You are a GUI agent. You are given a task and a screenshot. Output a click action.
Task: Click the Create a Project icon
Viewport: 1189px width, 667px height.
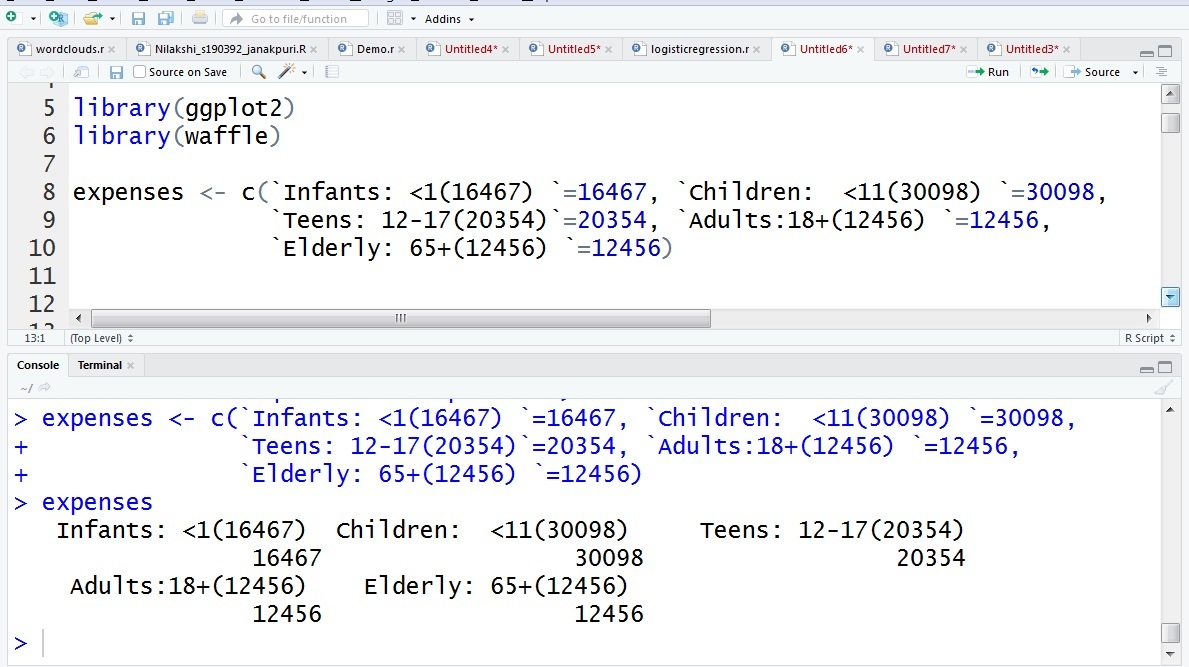coord(58,18)
